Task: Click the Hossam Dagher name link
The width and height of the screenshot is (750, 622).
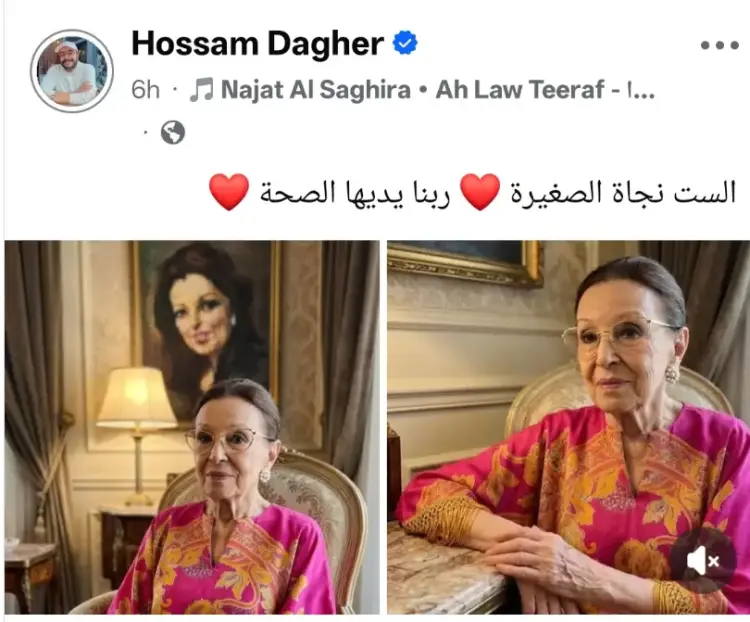Action: tap(257, 44)
